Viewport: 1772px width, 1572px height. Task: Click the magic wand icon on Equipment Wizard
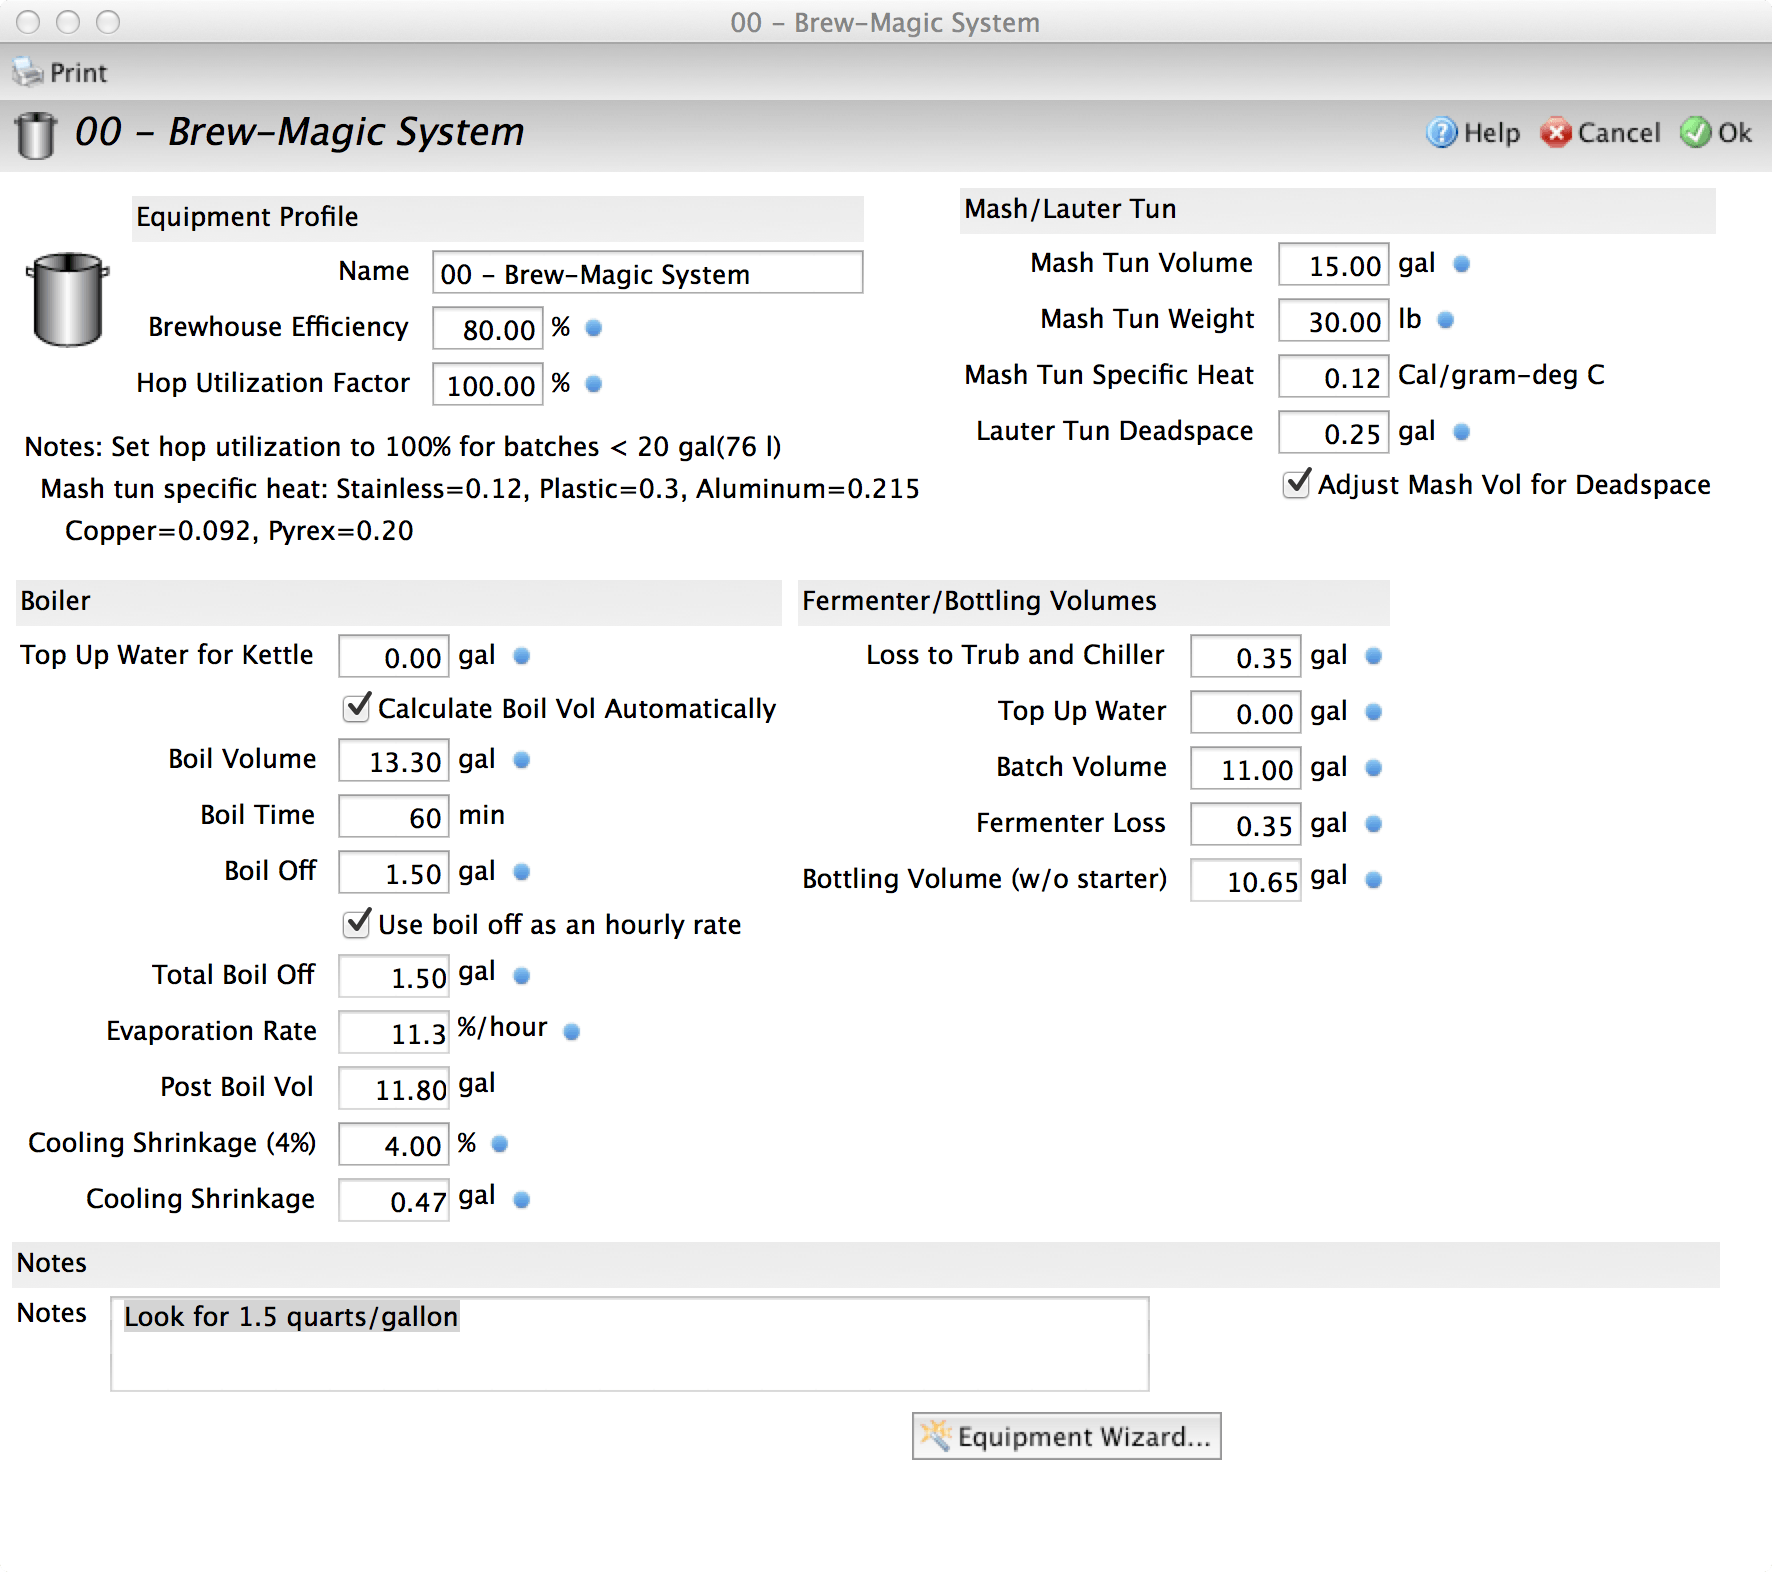(936, 1436)
